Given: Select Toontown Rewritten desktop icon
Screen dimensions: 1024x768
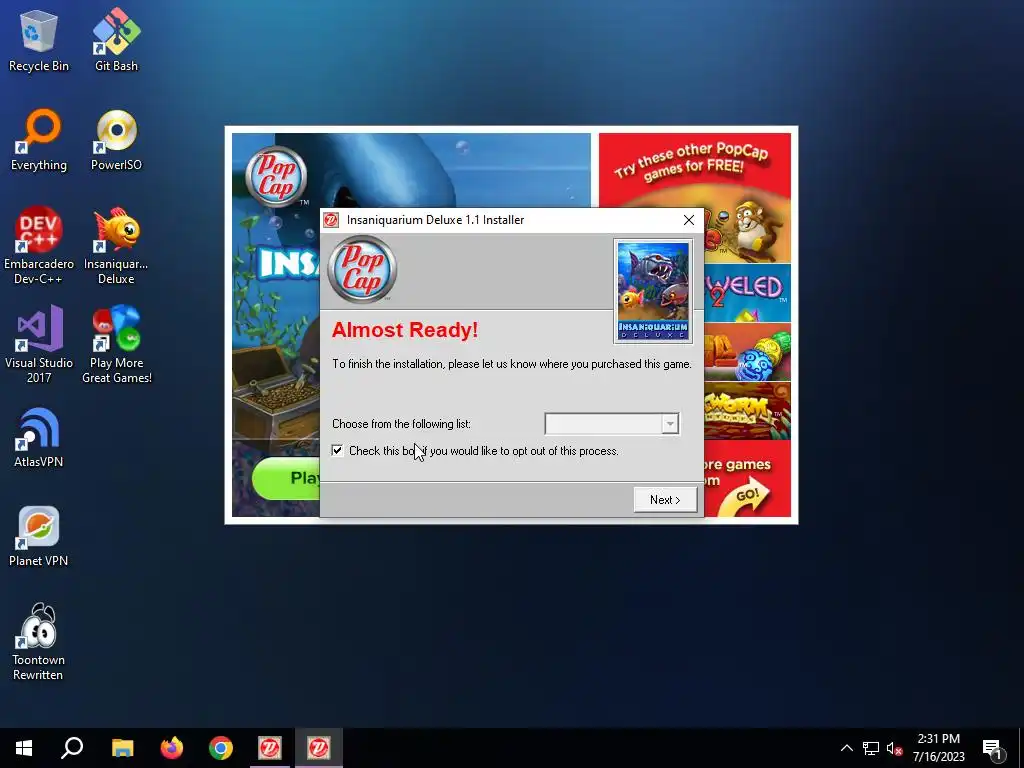Looking at the screenshot, I should [x=39, y=642].
